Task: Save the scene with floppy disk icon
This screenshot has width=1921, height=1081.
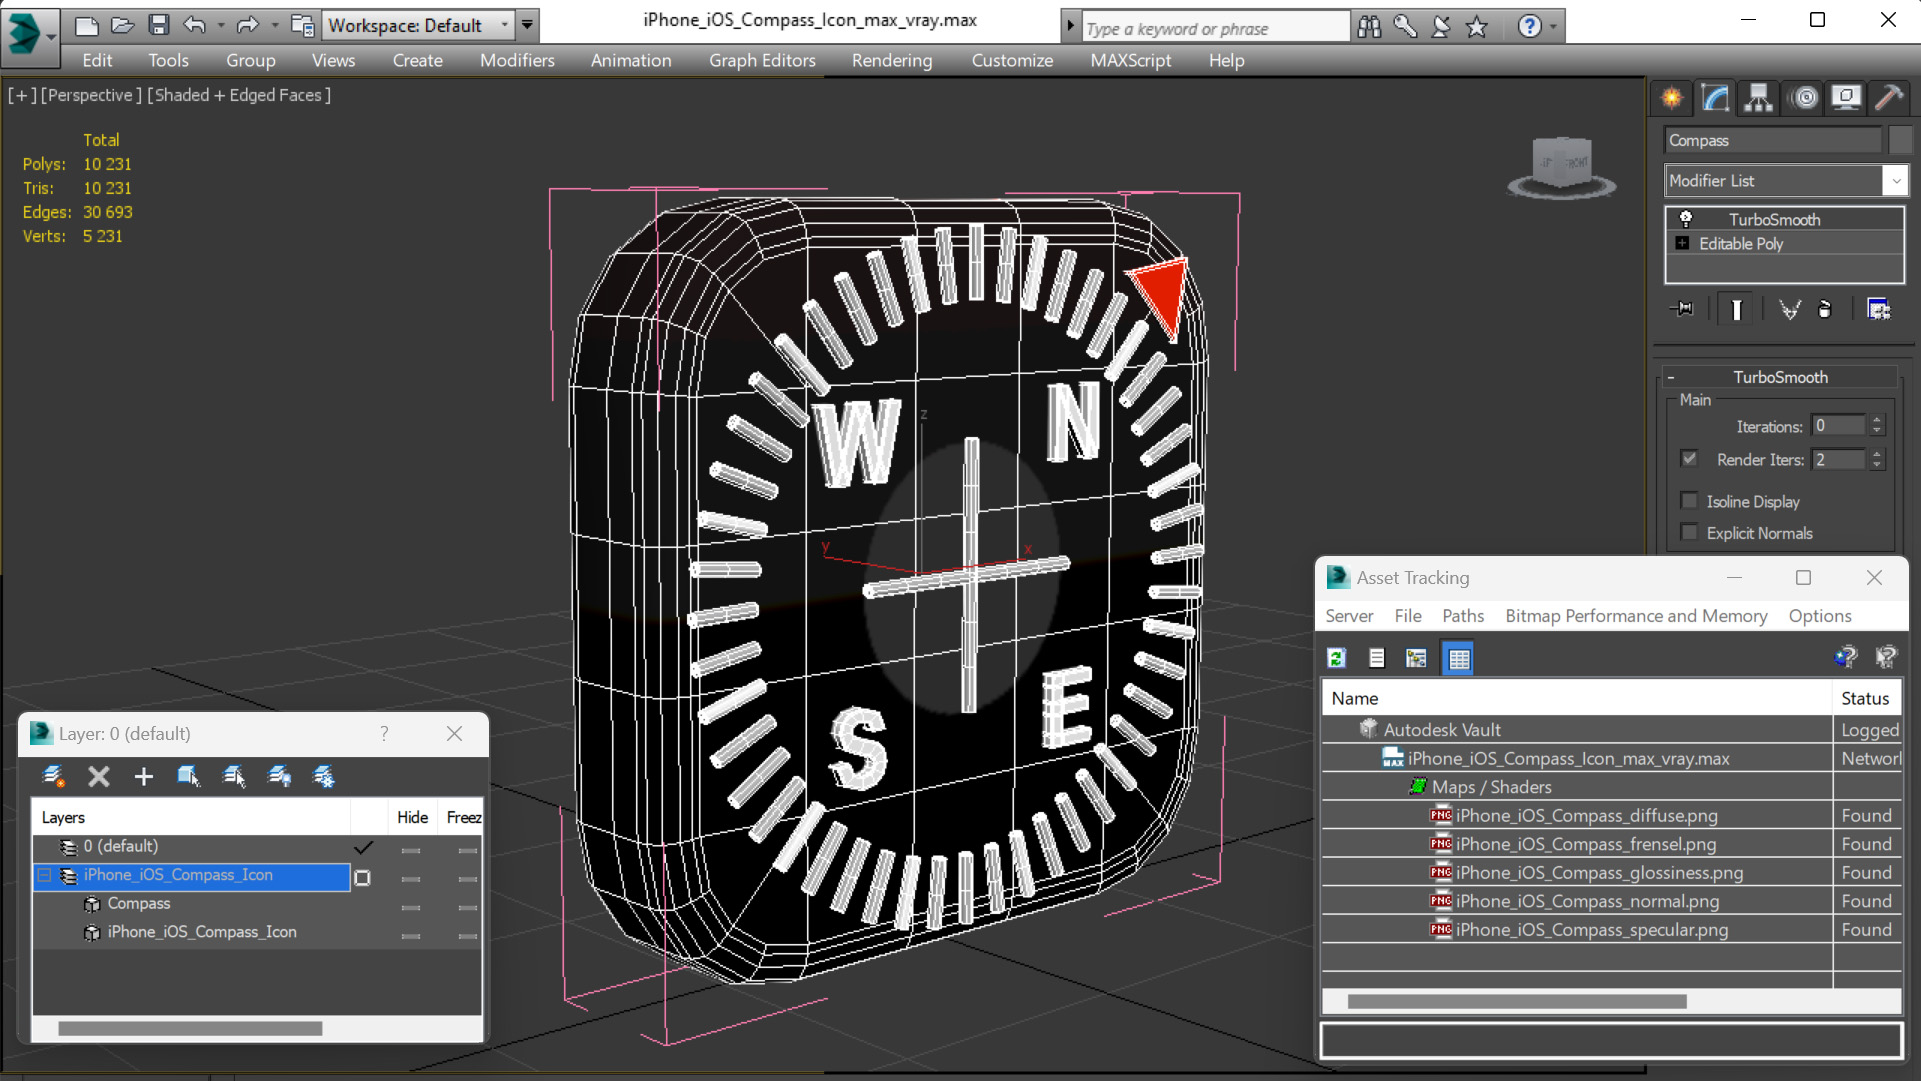Action: [158, 25]
